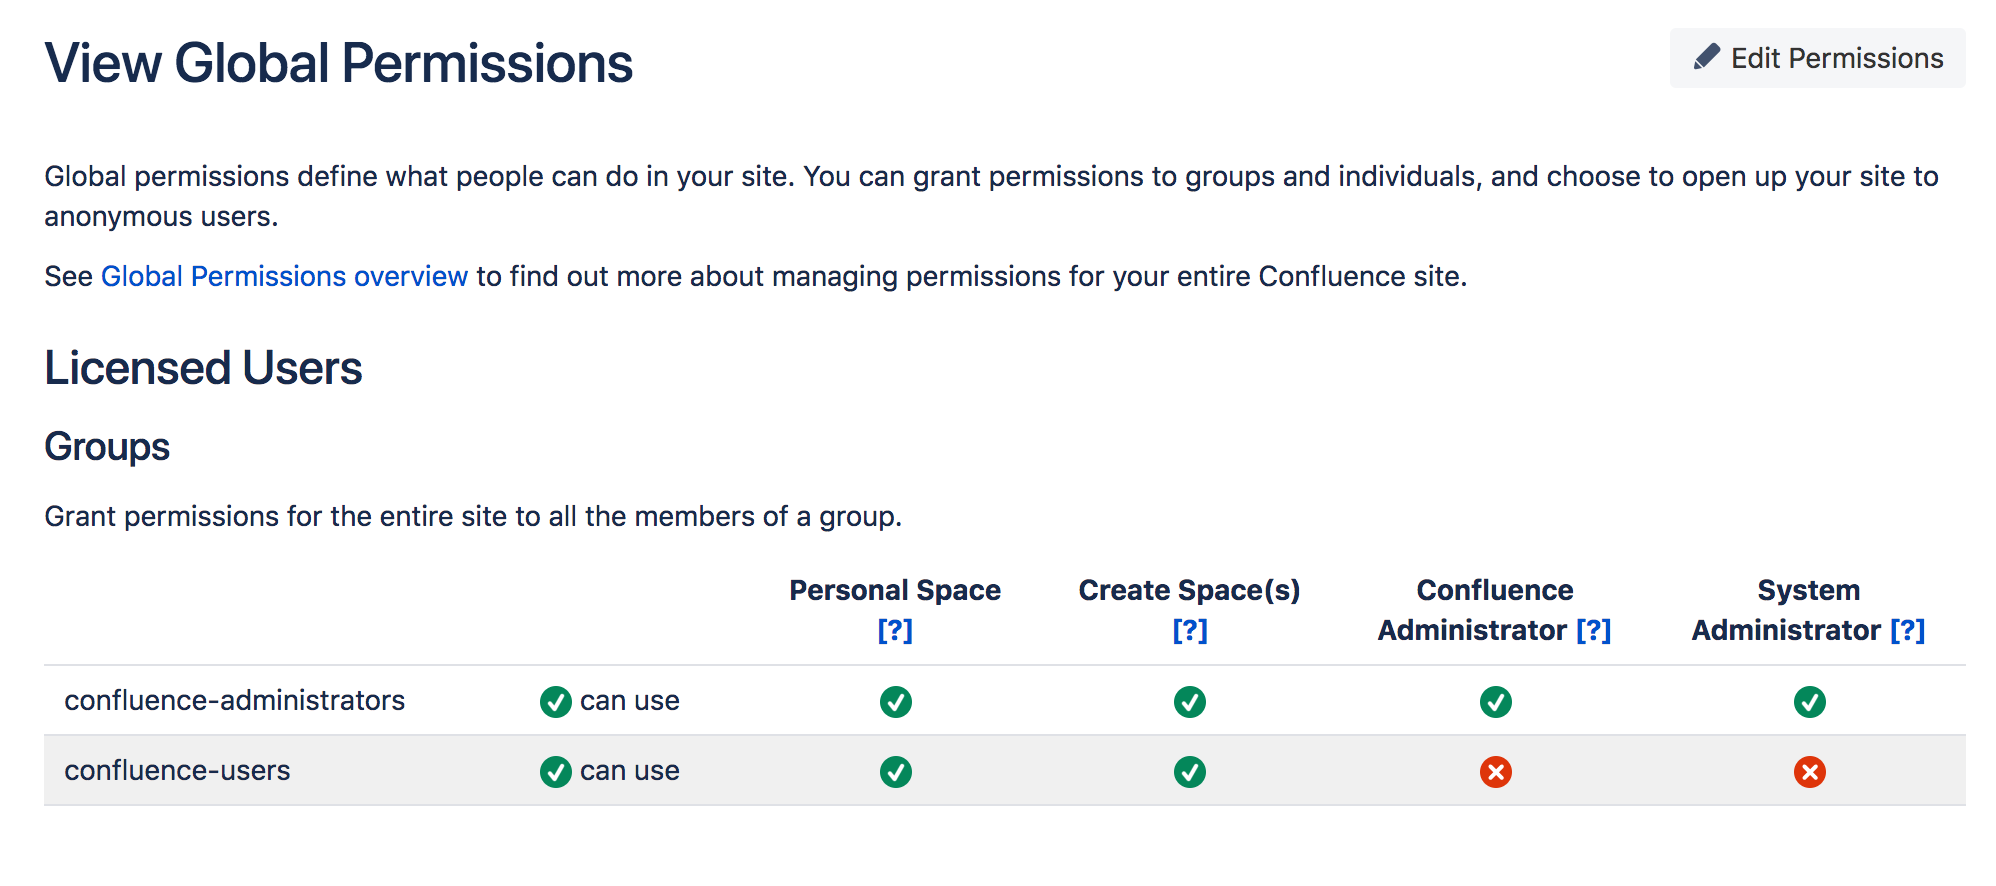Viewport: 1996px width, 886px height.
Task: Click the View Global Permissions heading
Action: (338, 63)
